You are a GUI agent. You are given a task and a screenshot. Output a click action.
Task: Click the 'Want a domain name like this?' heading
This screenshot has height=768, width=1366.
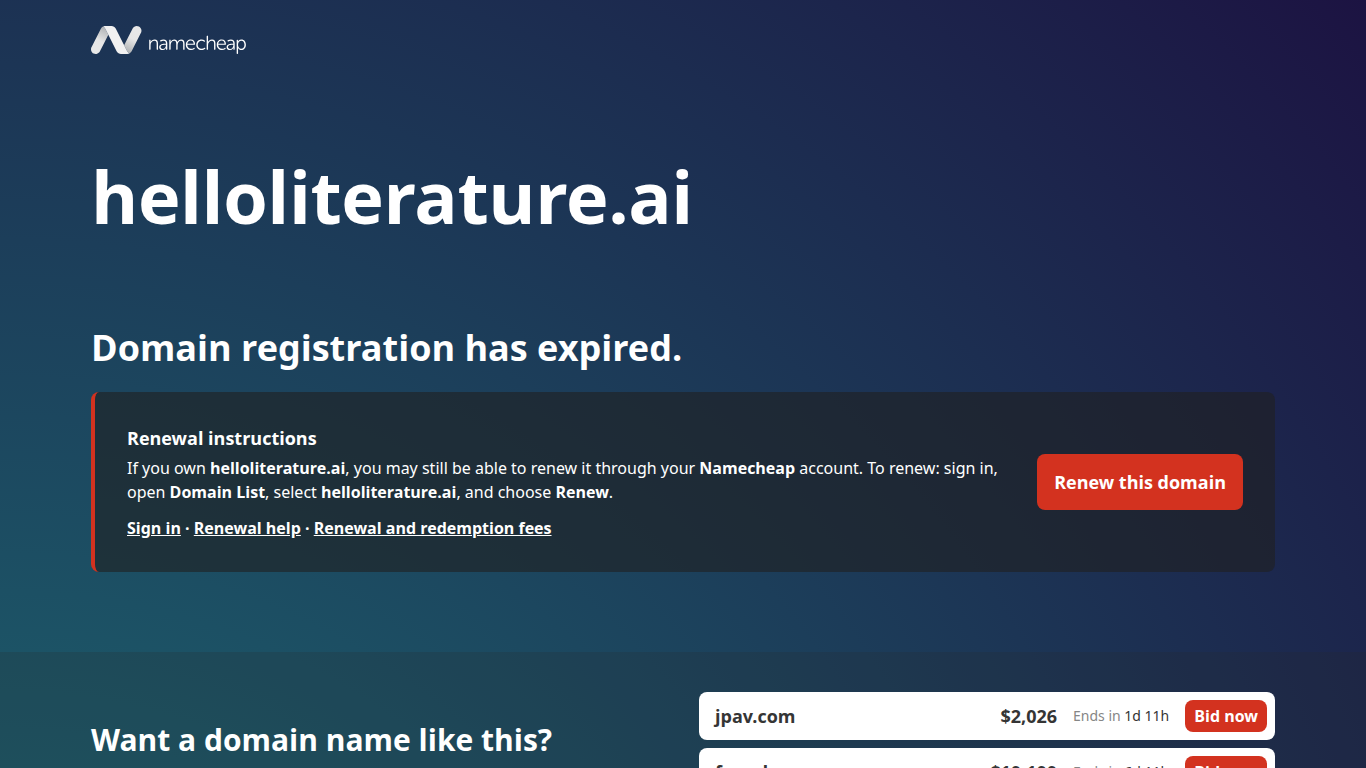point(321,740)
